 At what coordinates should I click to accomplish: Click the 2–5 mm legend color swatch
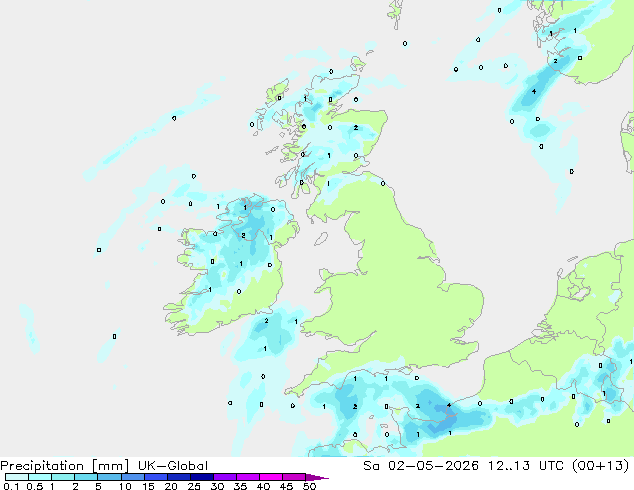[x=86, y=477]
